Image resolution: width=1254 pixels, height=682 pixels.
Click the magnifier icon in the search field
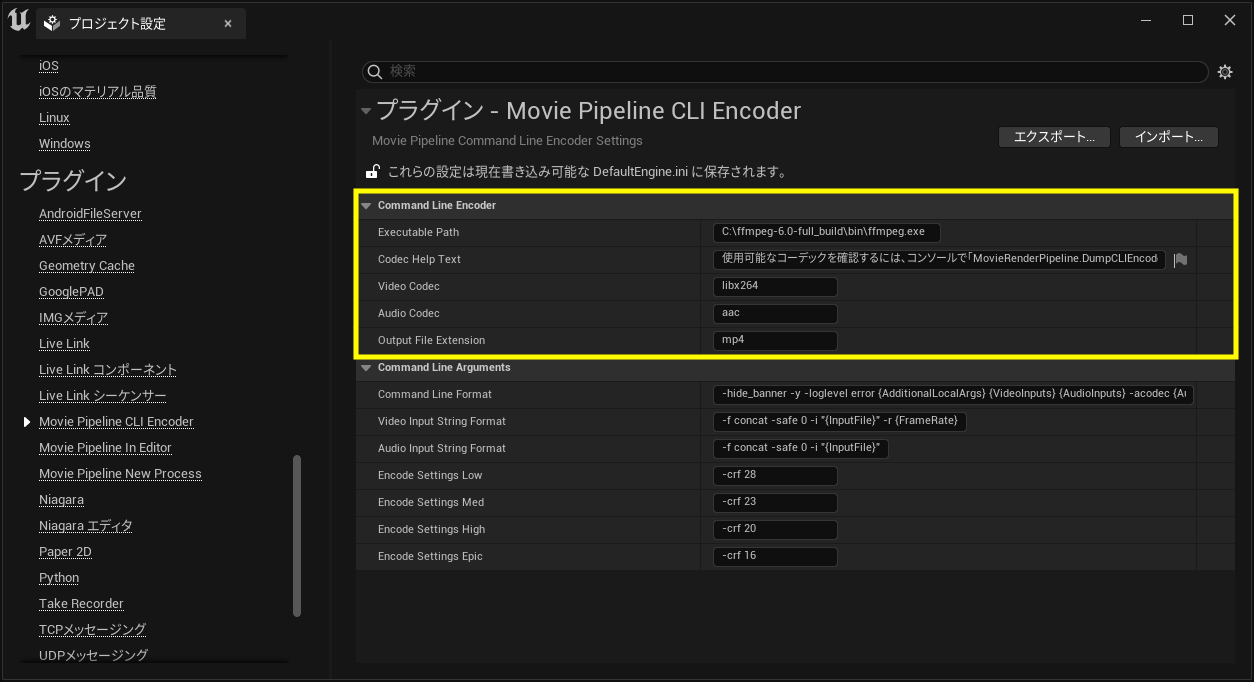374,71
